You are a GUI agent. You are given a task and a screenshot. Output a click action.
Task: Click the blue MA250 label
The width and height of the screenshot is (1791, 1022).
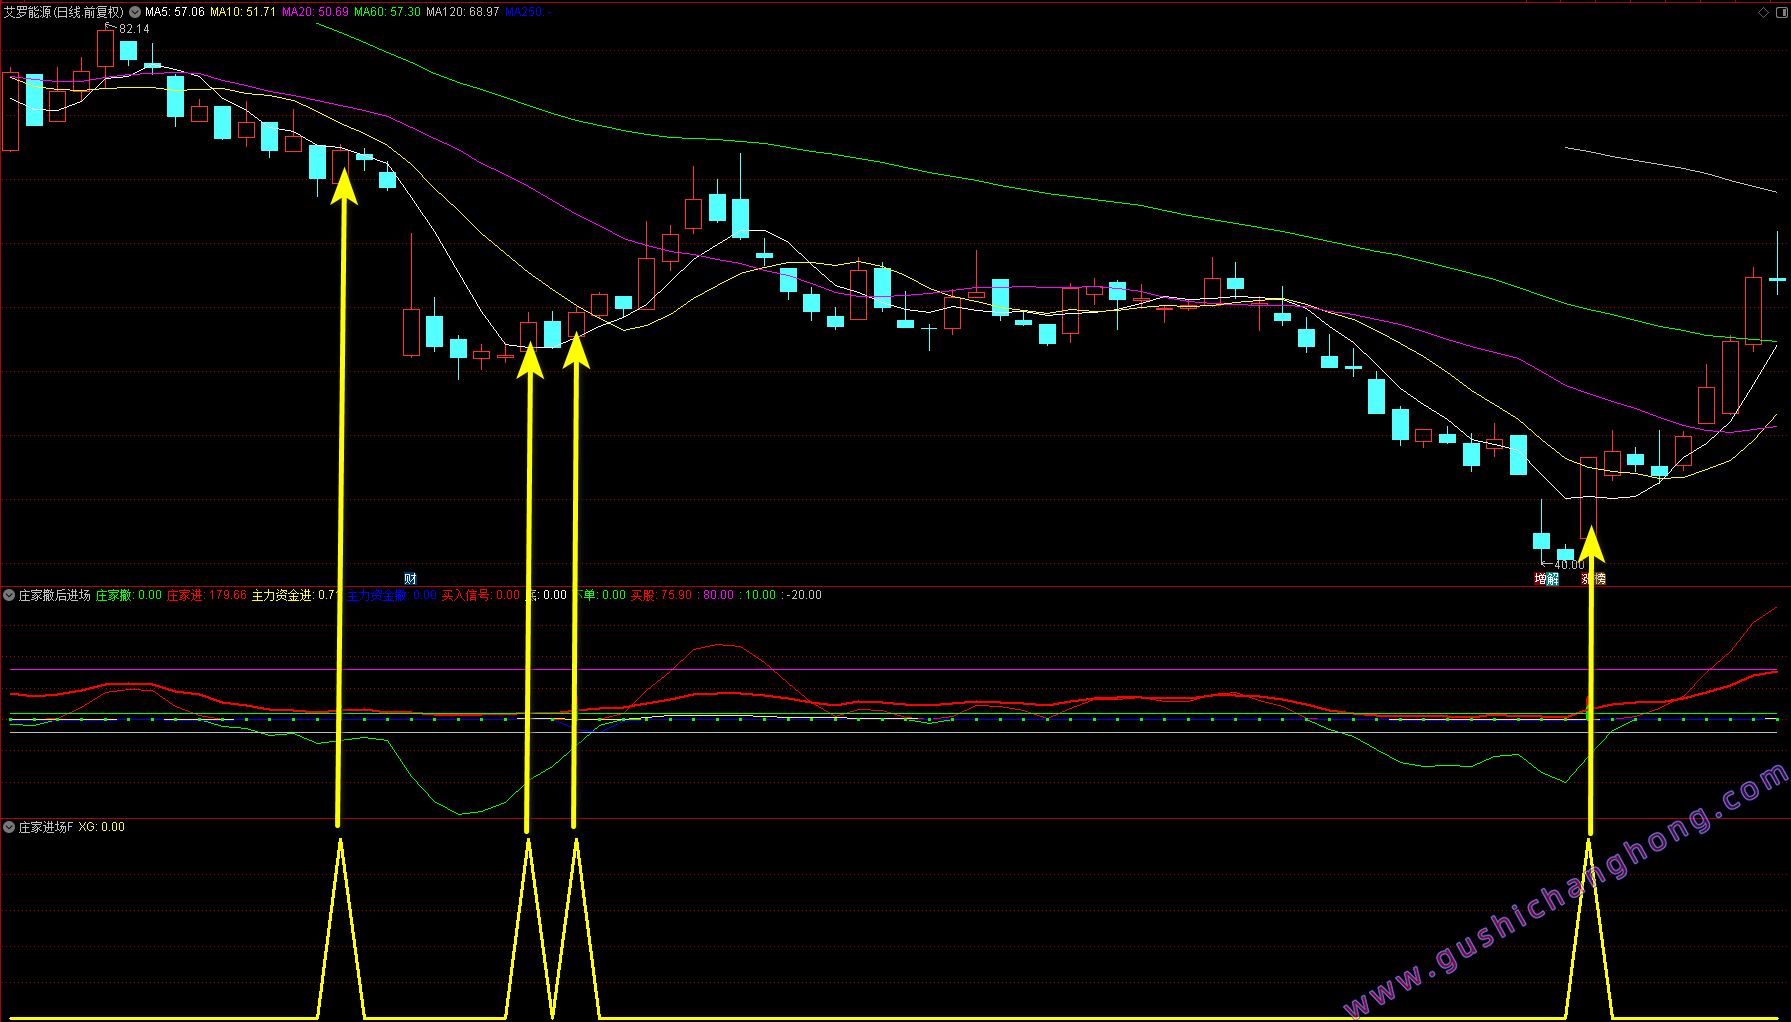528,12
